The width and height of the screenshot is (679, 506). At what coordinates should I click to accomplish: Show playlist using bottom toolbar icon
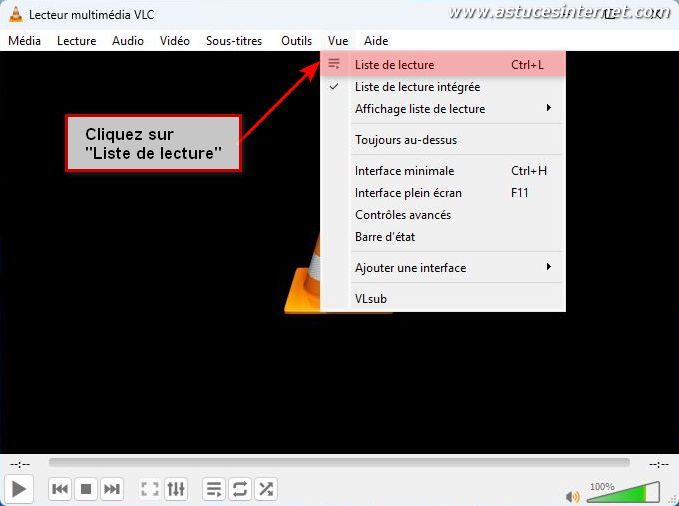pyautogui.click(x=214, y=489)
